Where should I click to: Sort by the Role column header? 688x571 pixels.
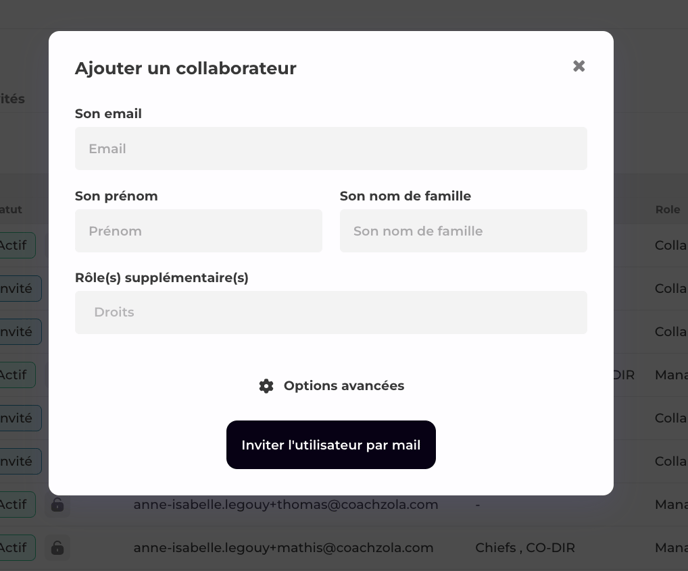click(667, 210)
